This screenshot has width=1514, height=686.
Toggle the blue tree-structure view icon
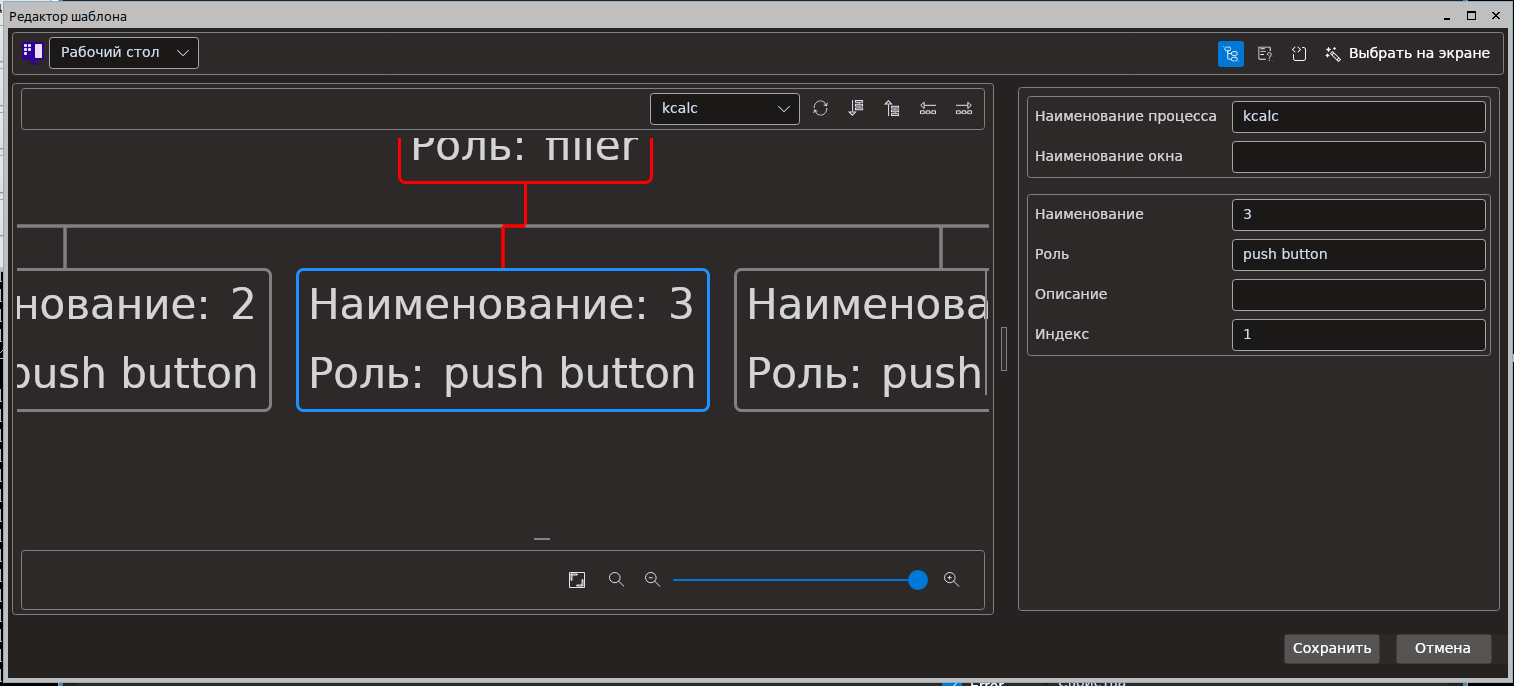coord(1231,54)
